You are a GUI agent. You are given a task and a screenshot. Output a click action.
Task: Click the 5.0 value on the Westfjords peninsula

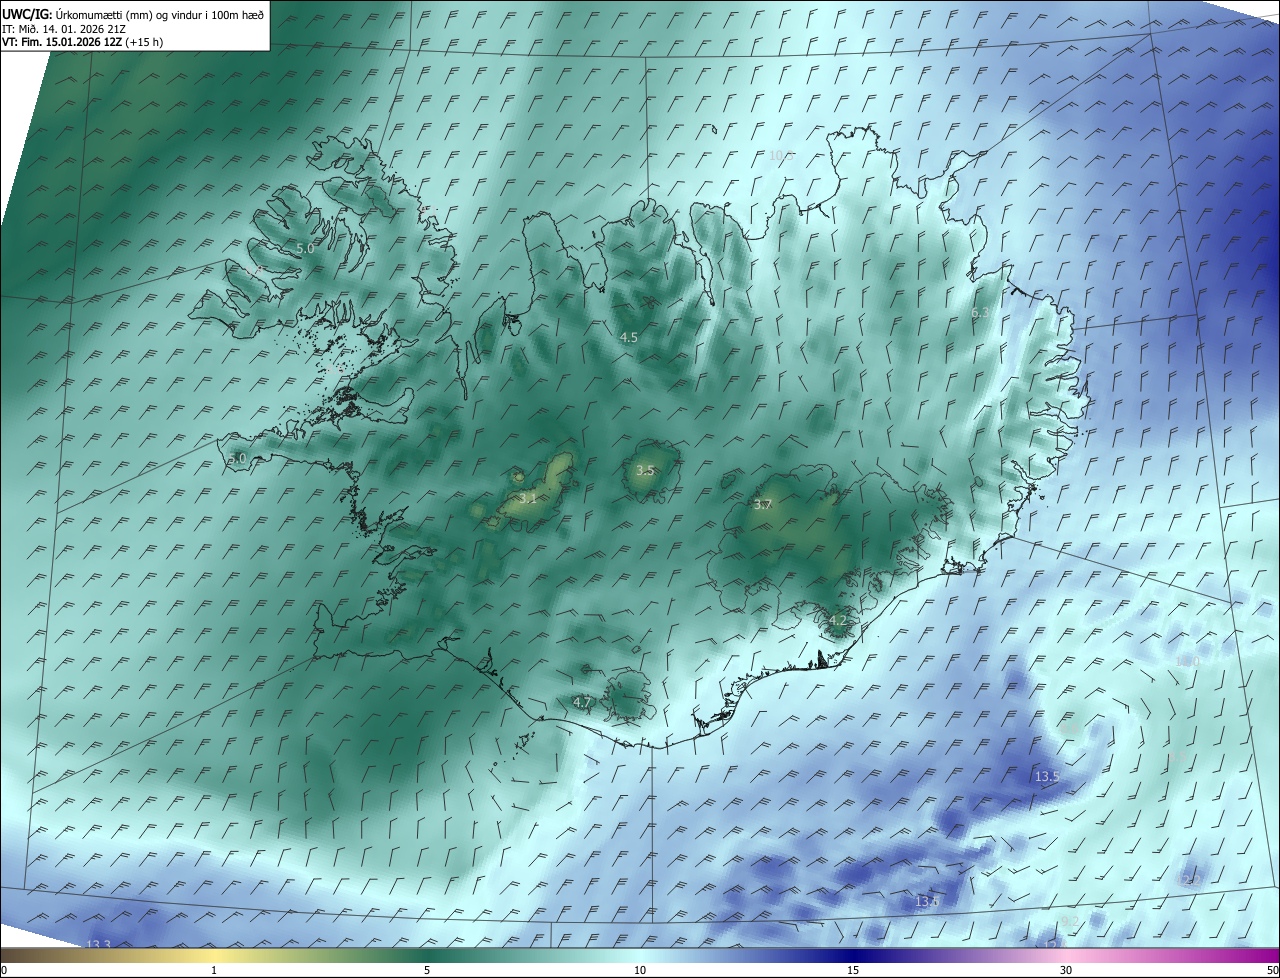[305, 247]
